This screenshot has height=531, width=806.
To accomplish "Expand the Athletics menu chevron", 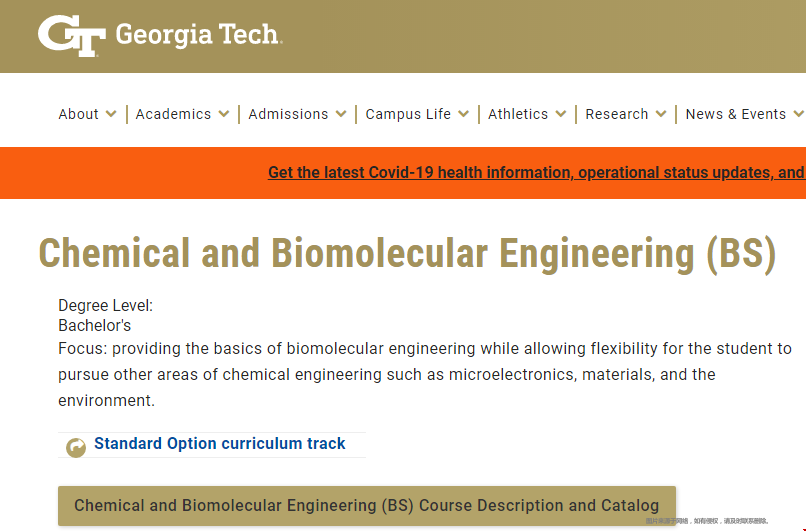I will tap(561, 114).
